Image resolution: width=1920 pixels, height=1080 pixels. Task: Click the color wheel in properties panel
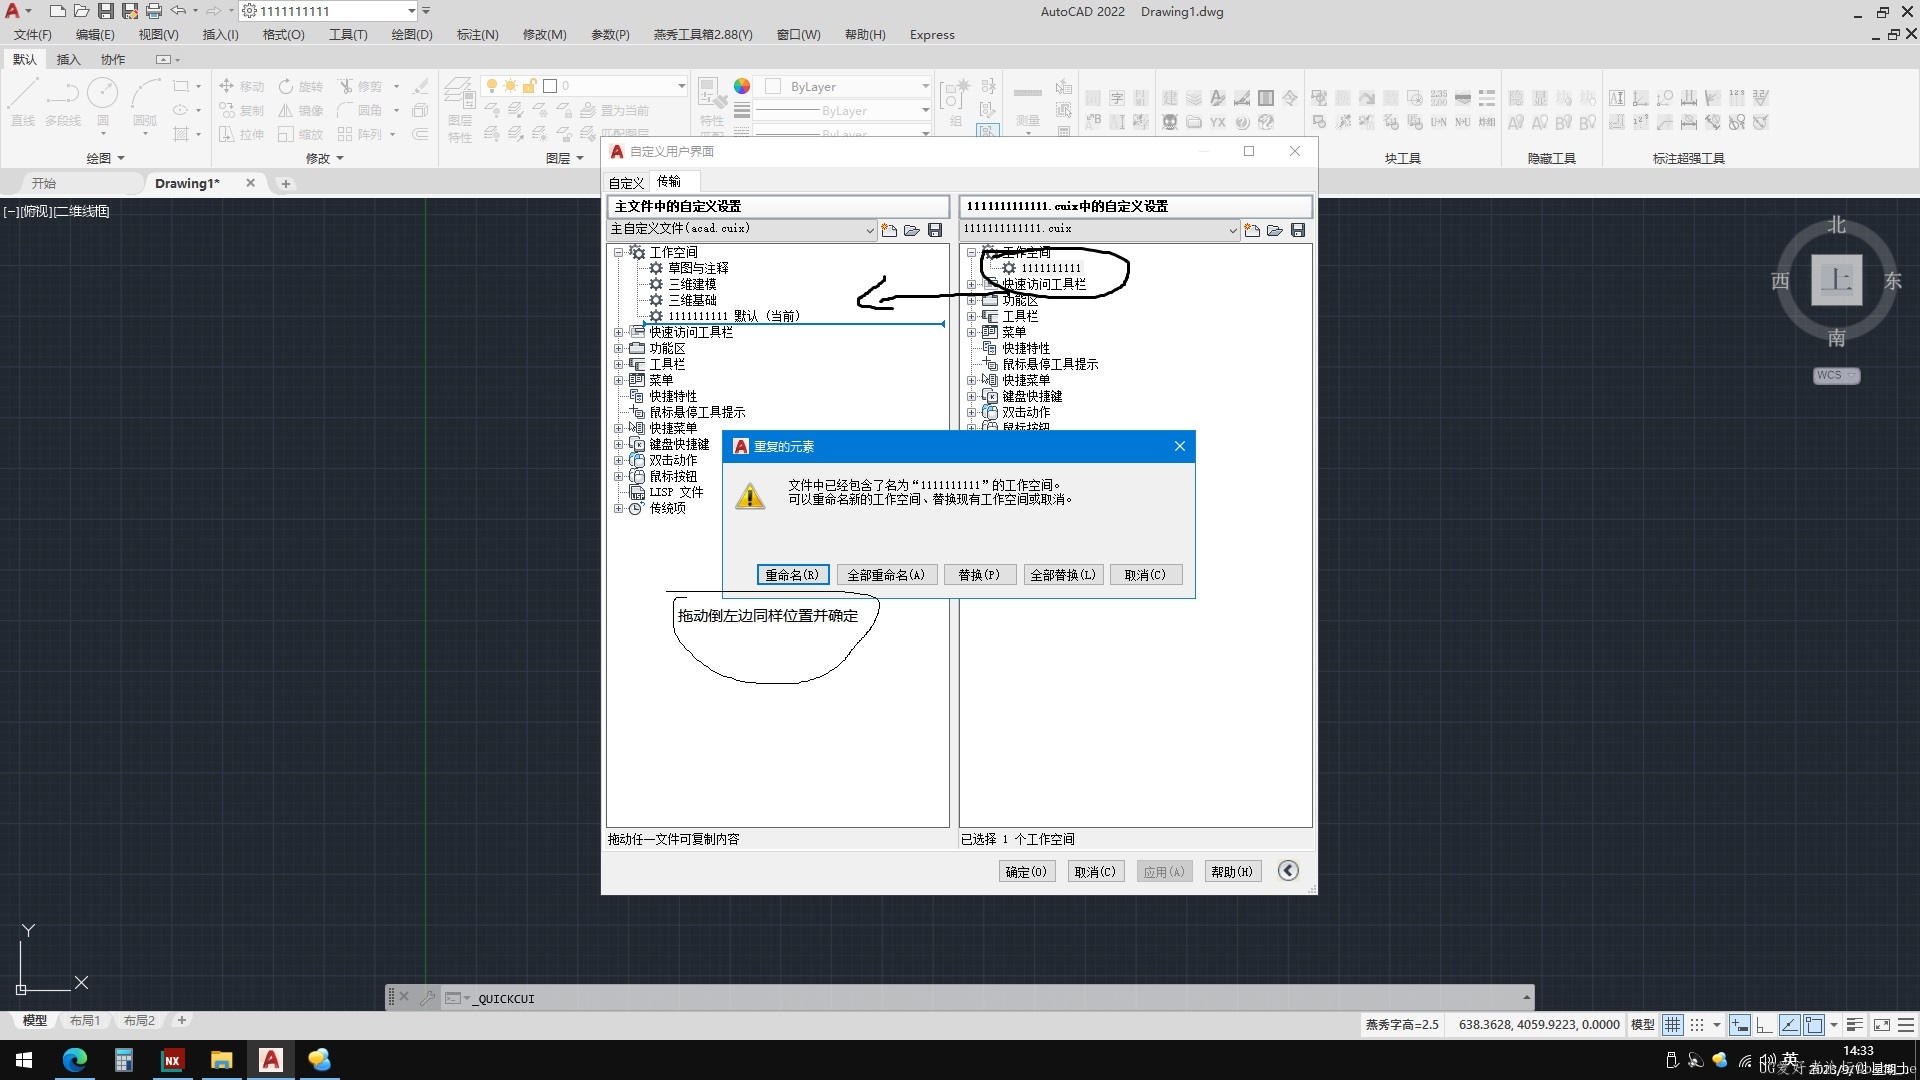click(742, 86)
